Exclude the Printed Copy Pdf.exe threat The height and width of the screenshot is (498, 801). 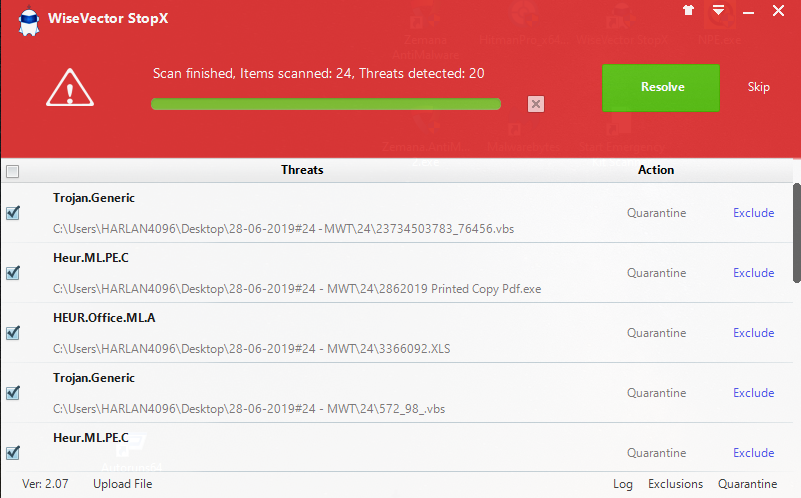point(753,273)
